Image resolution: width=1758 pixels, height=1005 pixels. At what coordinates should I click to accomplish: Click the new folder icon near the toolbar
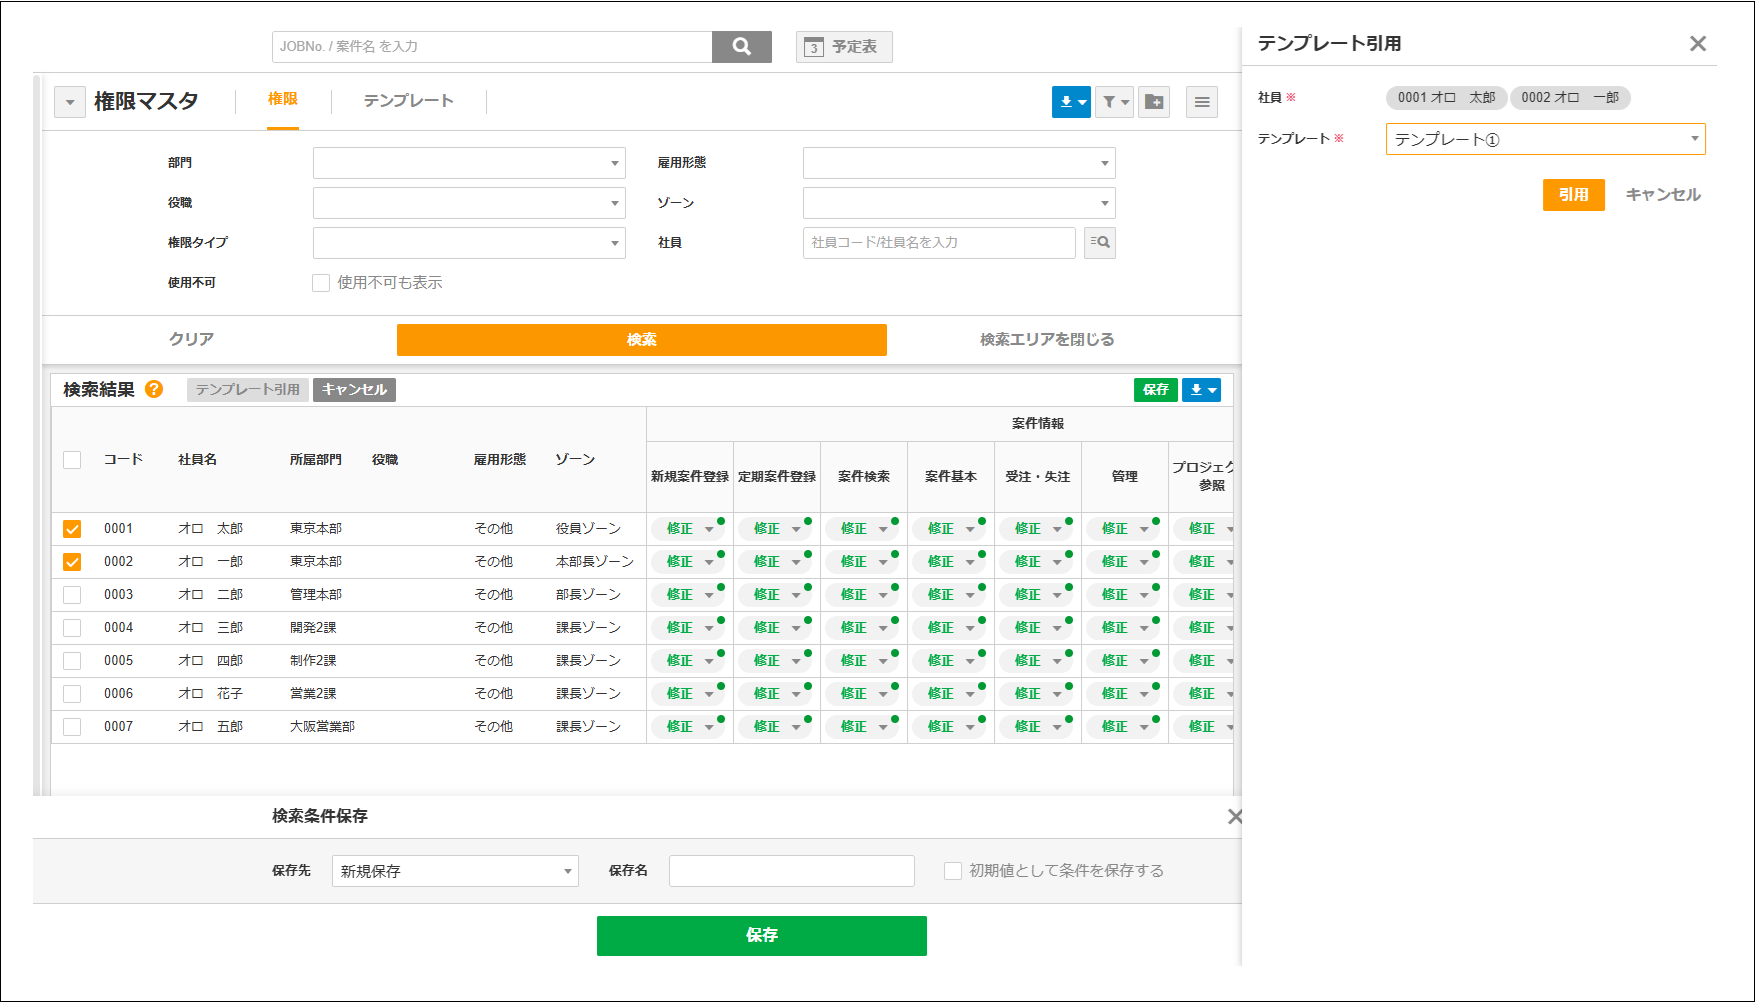1154,103
